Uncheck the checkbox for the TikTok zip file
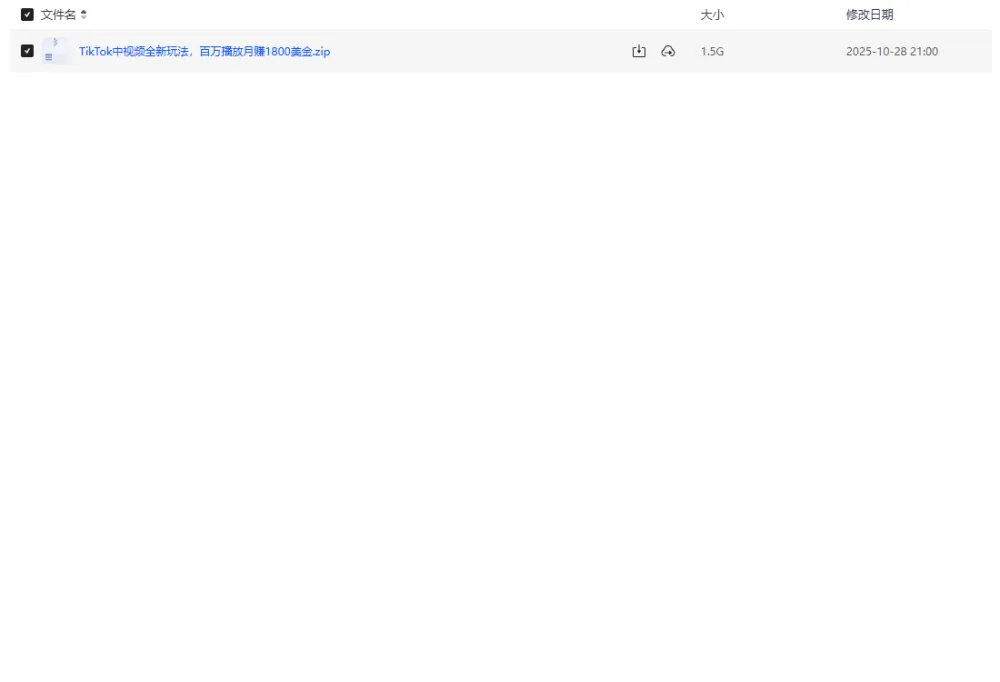The height and width of the screenshot is (682, 1000). coord(27,50)
